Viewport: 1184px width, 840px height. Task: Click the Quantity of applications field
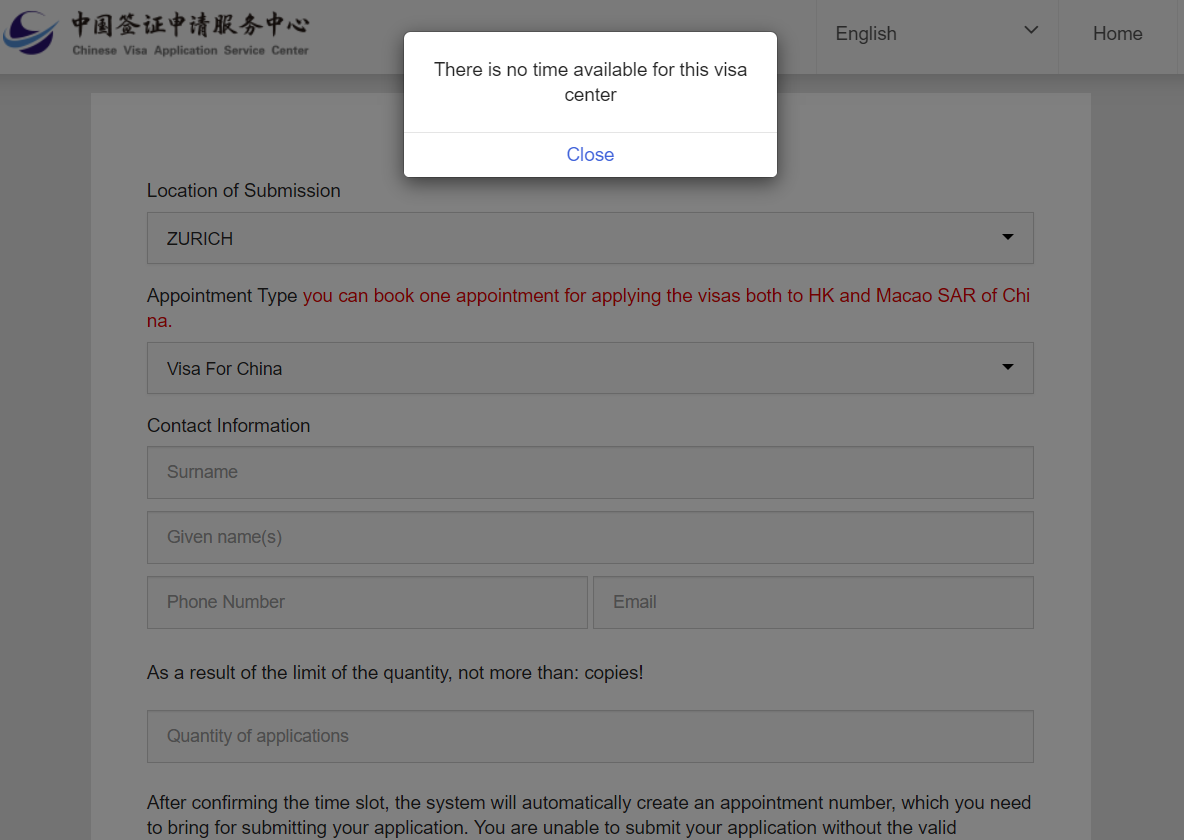pyautogui.click(x=590, y=736)
